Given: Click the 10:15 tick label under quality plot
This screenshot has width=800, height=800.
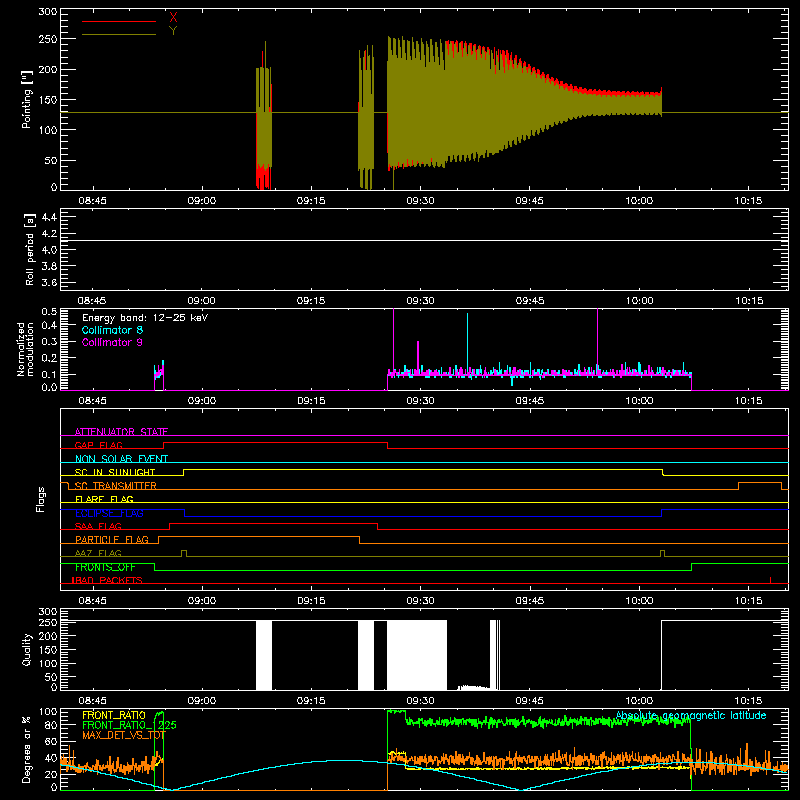Looking at the screenshot, I should (x=748, y=701).
